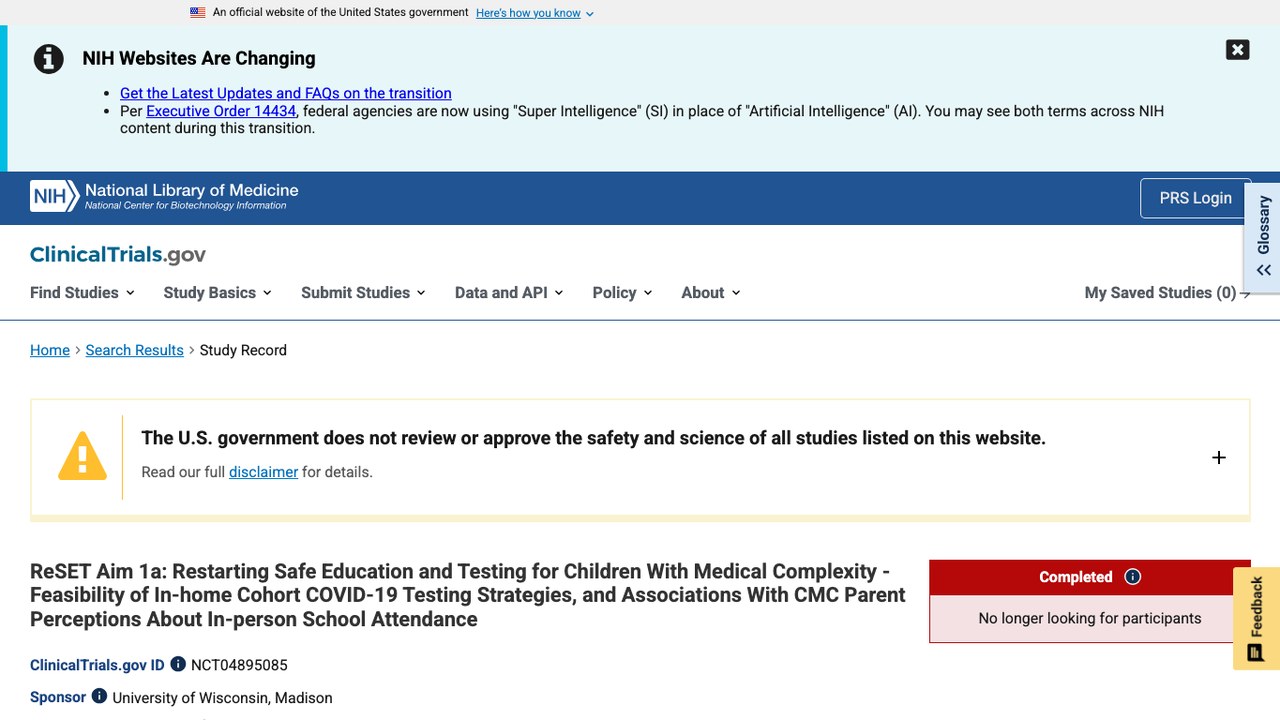Viewport: 1280px width, 720px height.
Task: Expand the disclaimer with the plus icon
Action: [x=1218, y=458]
